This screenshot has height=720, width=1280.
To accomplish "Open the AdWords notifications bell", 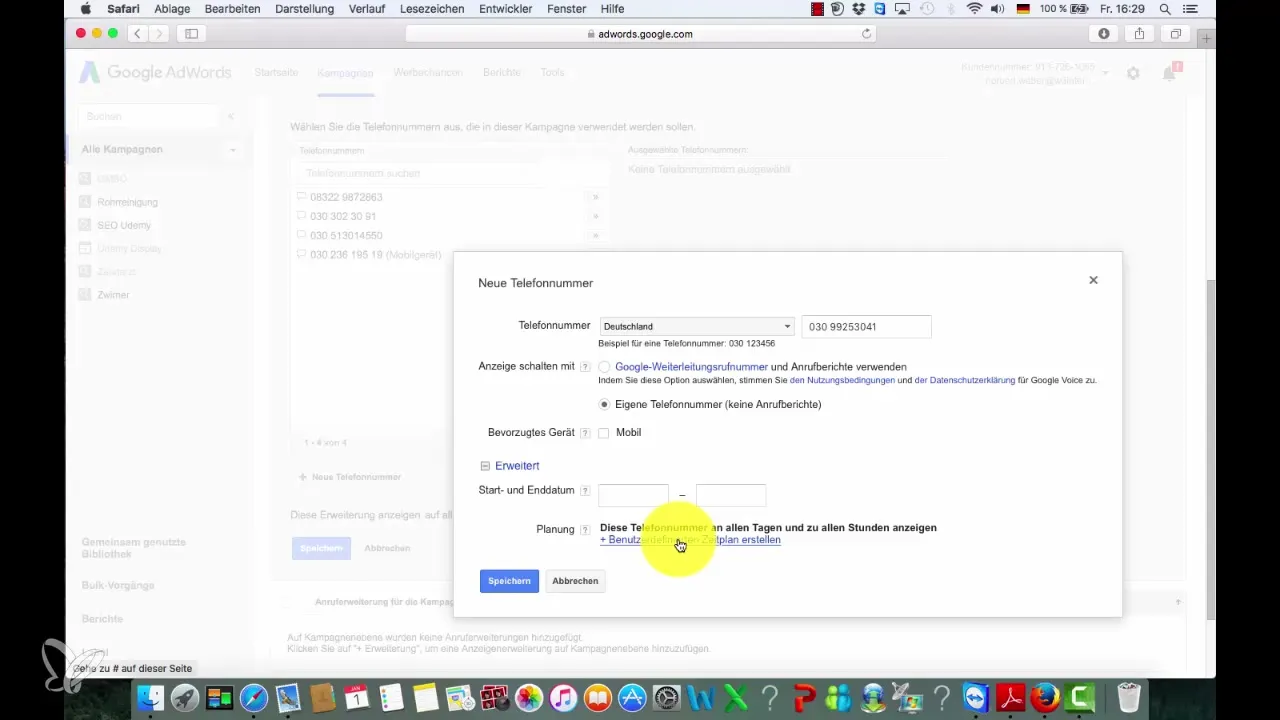I will click(x=1169, y=73).
